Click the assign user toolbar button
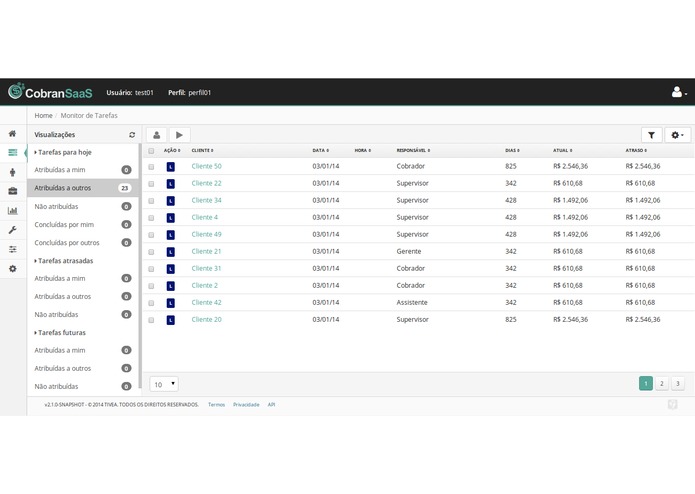 pos(156,135)
